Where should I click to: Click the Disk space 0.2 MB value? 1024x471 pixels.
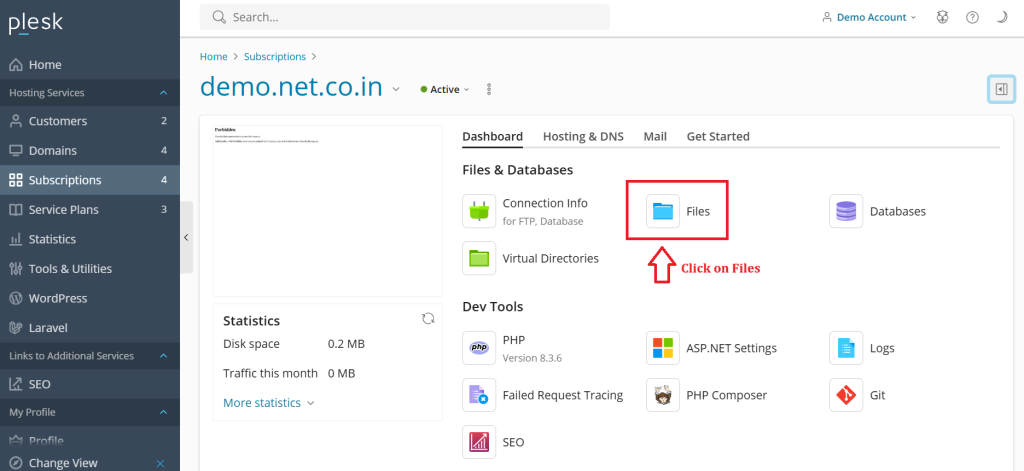point(346,344)
